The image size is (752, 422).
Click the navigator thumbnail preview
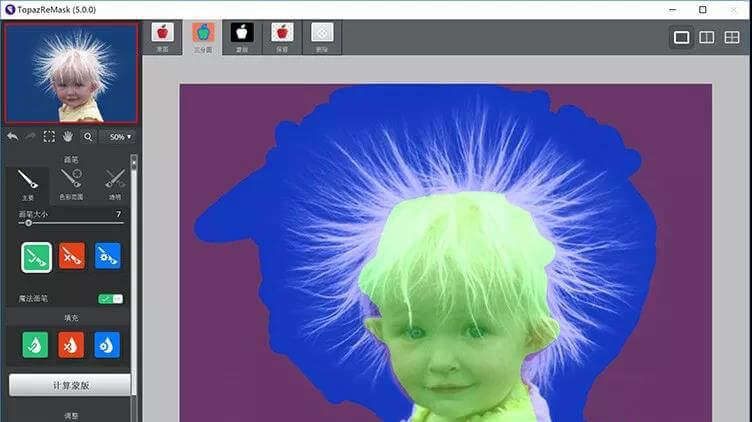click(x=71, y=73)
